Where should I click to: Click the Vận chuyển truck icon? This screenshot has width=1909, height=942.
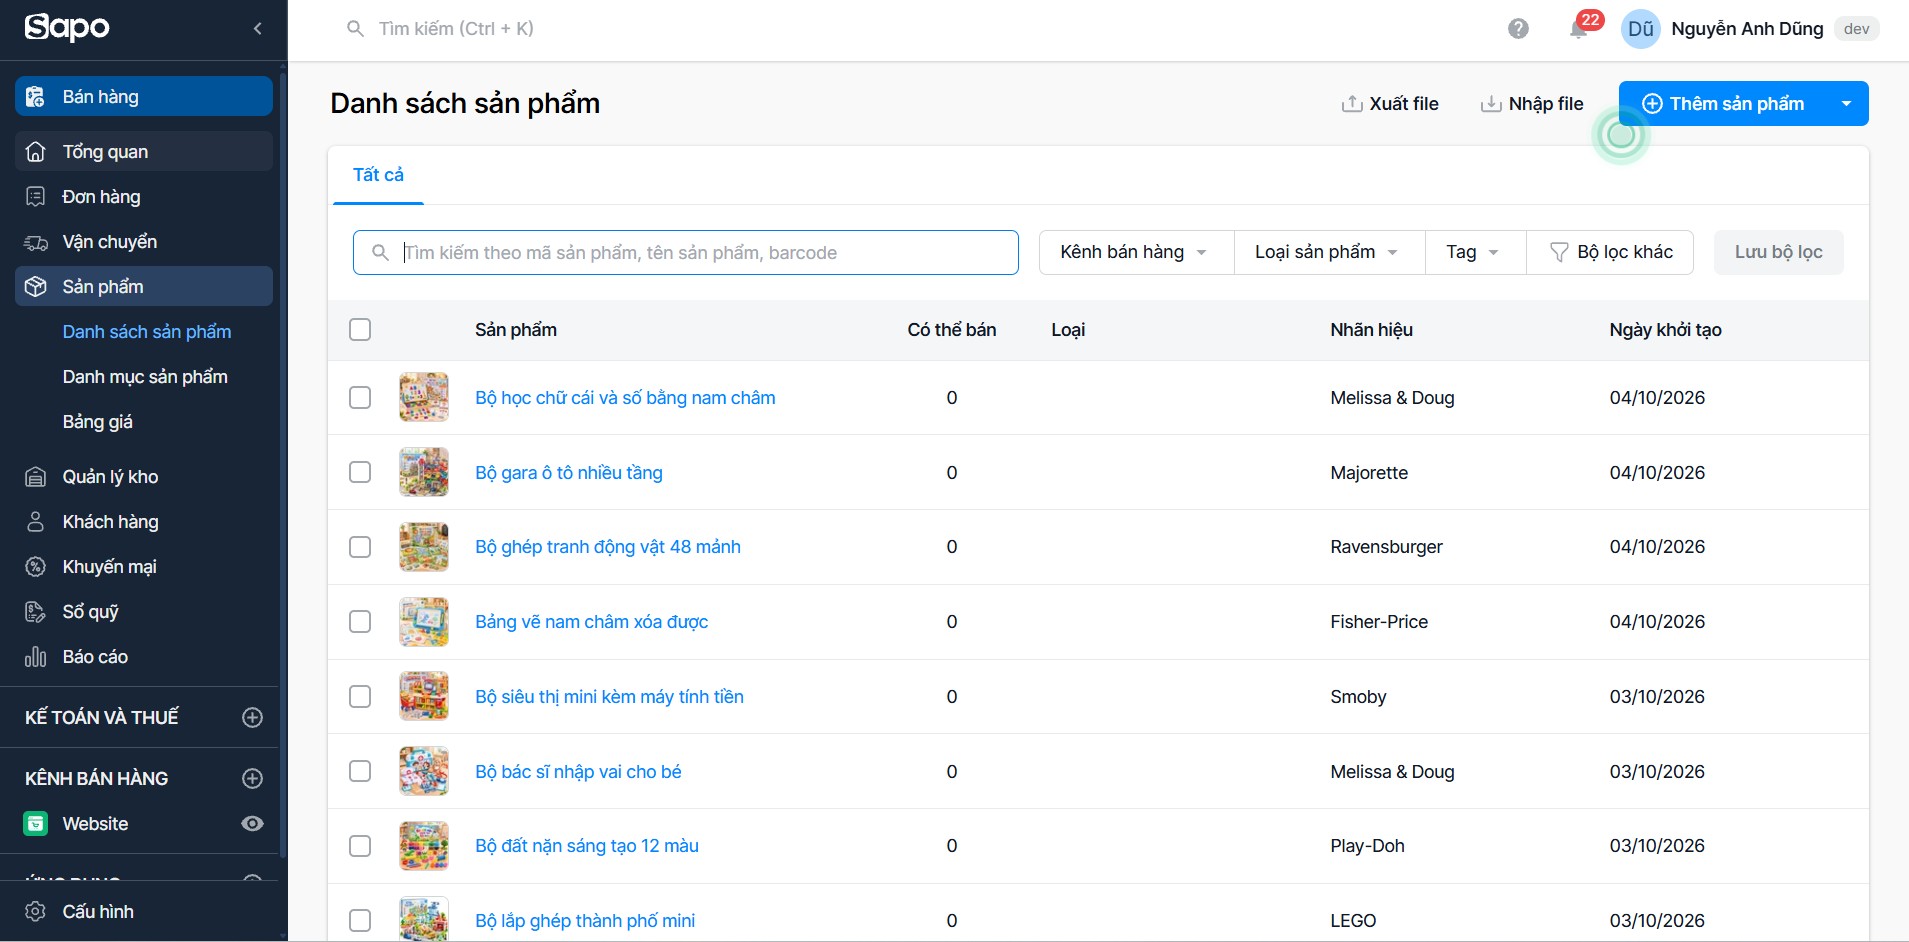click(36, 242)
